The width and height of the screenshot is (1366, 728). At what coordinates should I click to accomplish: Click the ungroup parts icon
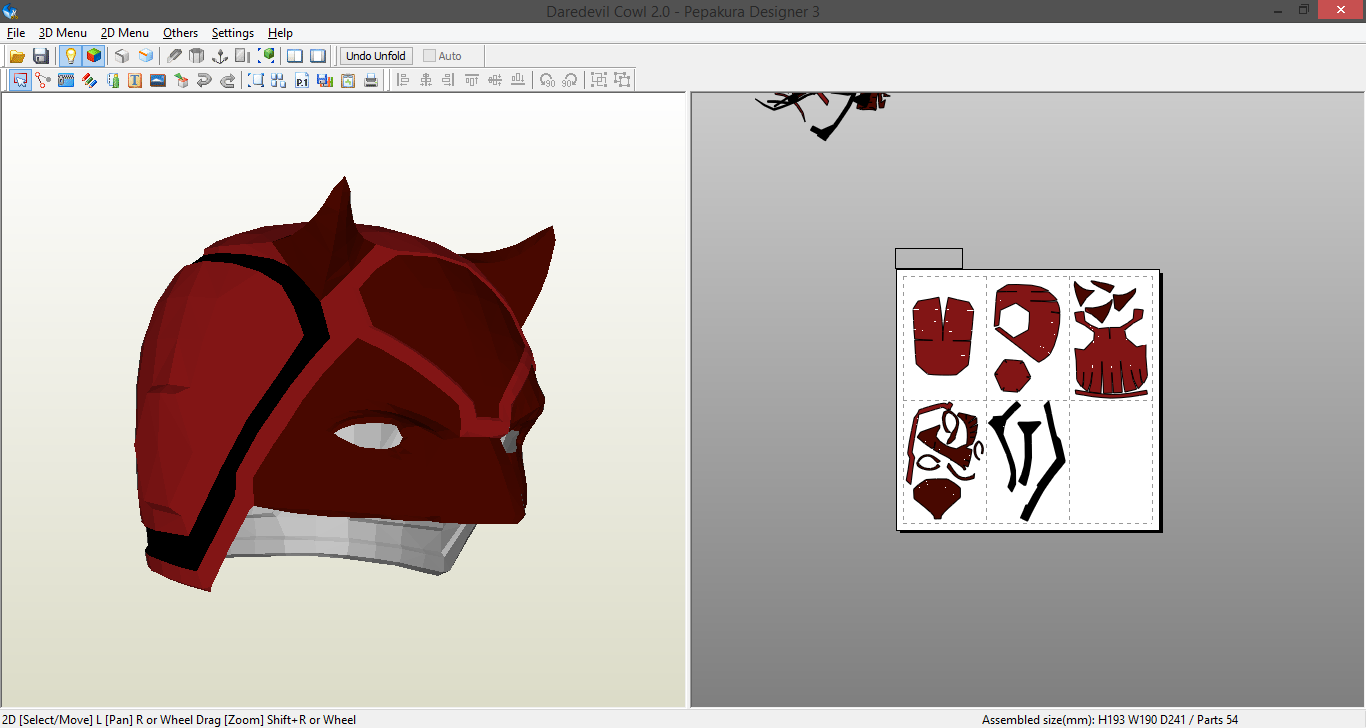(x=622, y=80)
